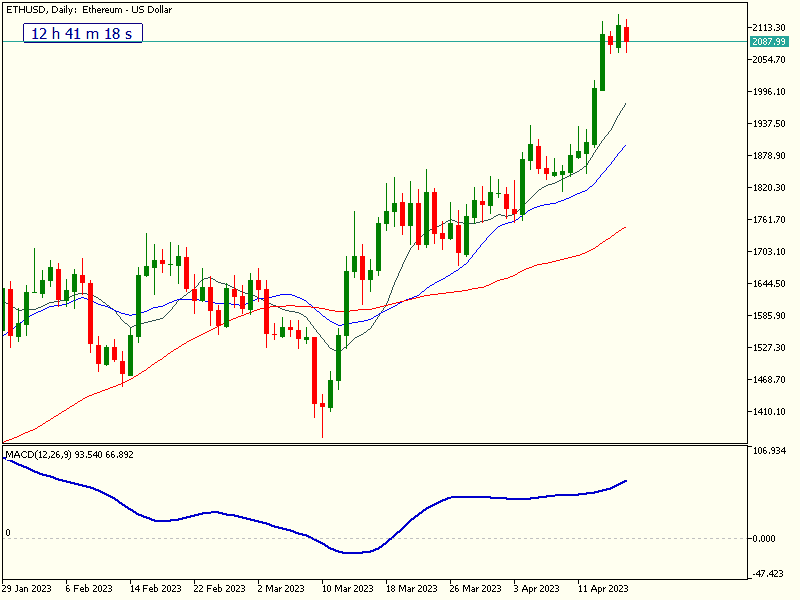Click the 3 Apr 2023 date label
Viewport: 800px width, 600px height.
point(539,588)
